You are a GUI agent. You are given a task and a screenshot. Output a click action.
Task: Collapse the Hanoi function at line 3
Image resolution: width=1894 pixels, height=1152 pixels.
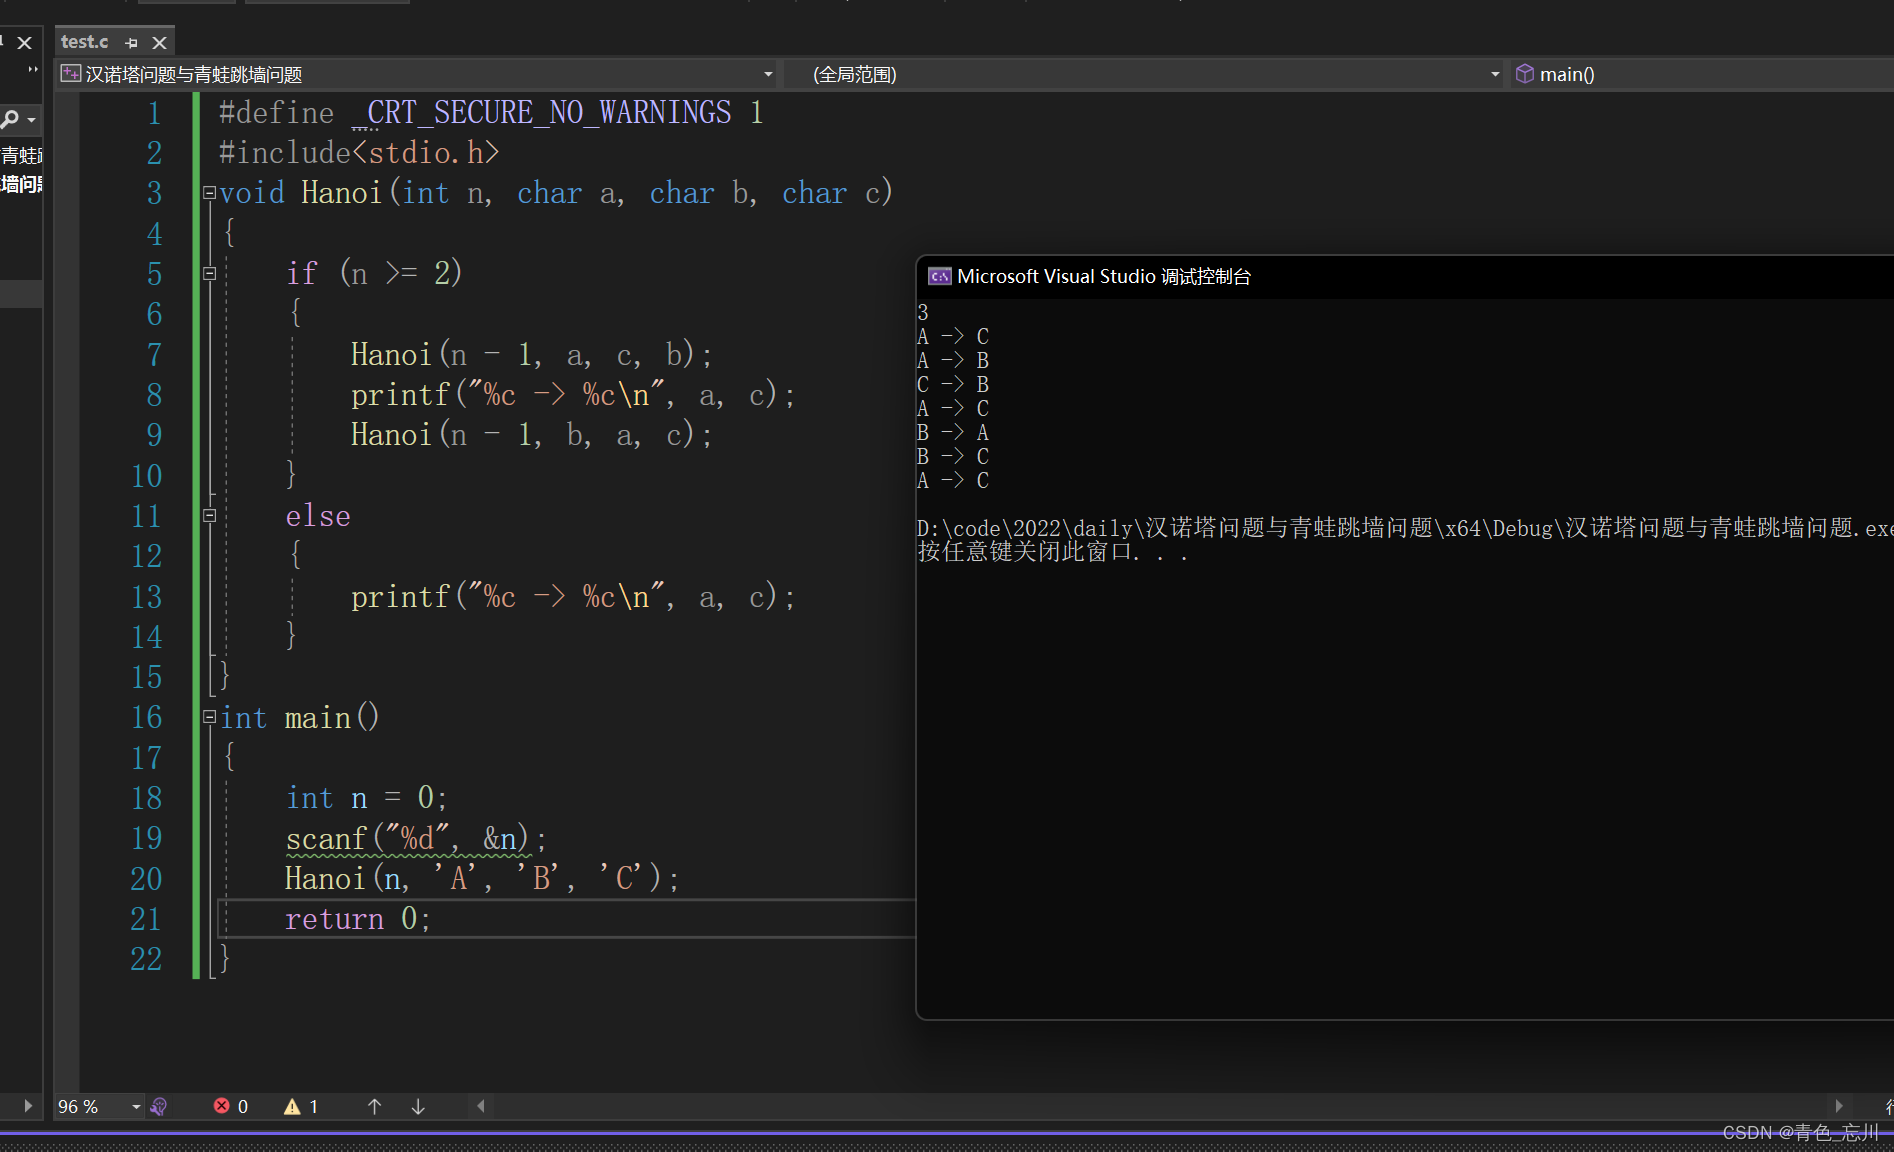(x=209, y=192)
